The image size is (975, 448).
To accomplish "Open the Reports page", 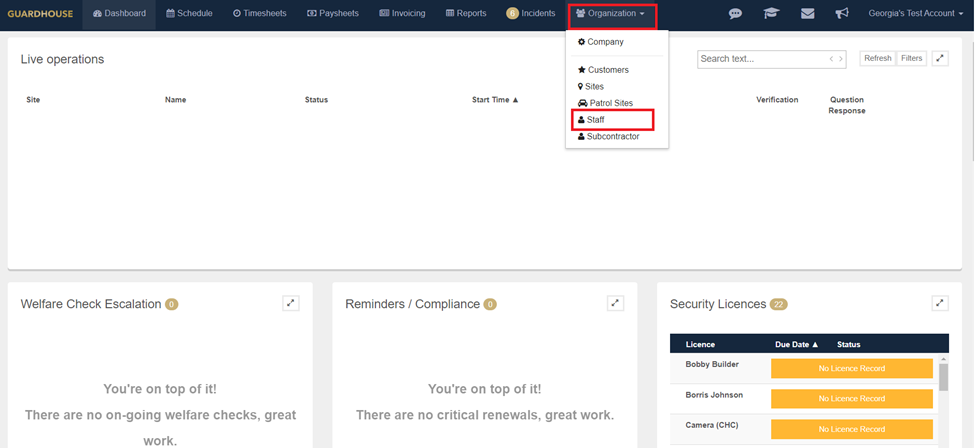I will [466, 14].
